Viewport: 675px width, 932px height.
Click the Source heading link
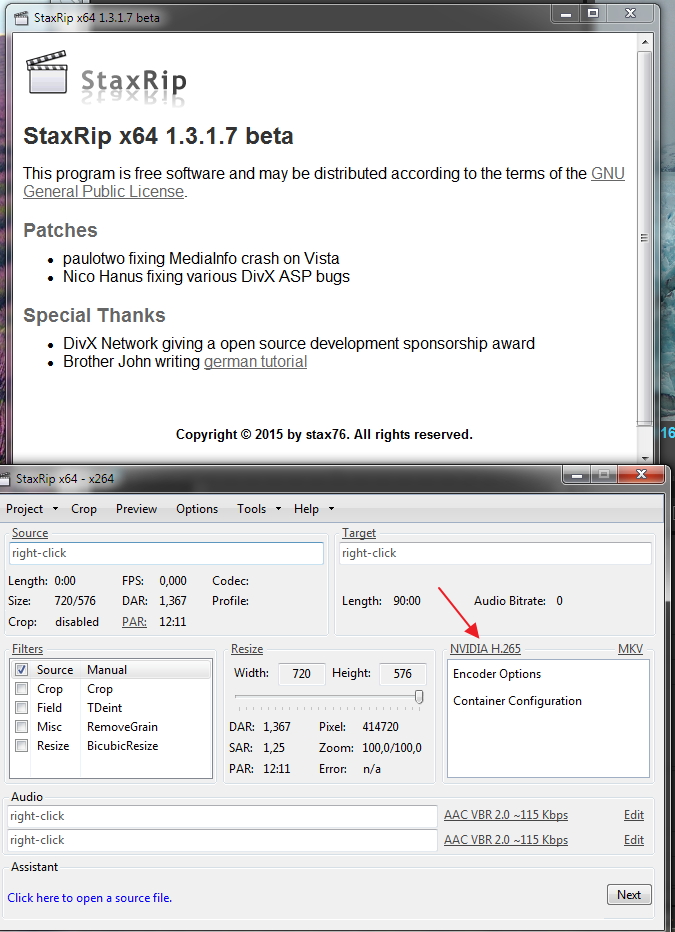(30, 533)
